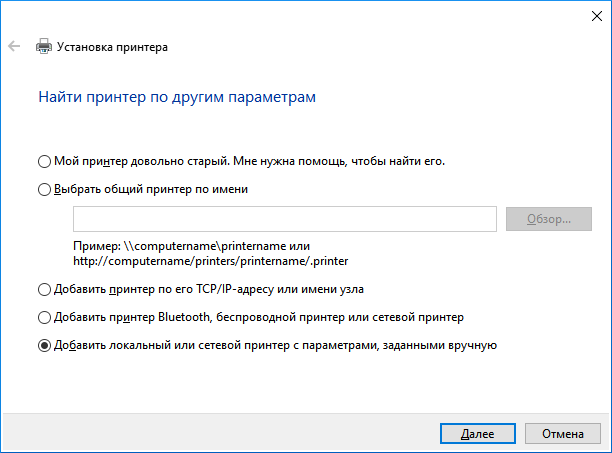Click the shared printer name text field
Screen dimensions: 612x453
285,219
